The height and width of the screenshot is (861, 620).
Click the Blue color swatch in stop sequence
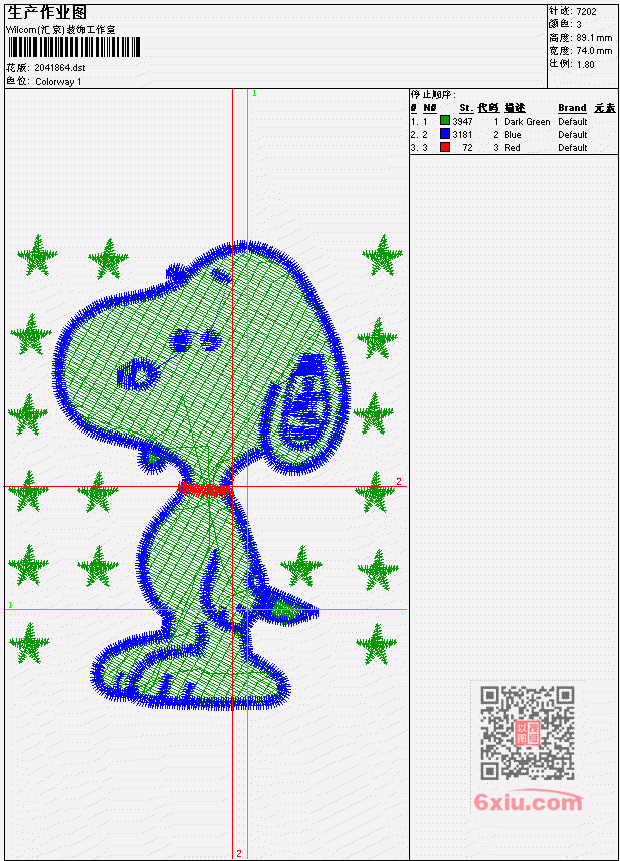click(x=445, y=134)
